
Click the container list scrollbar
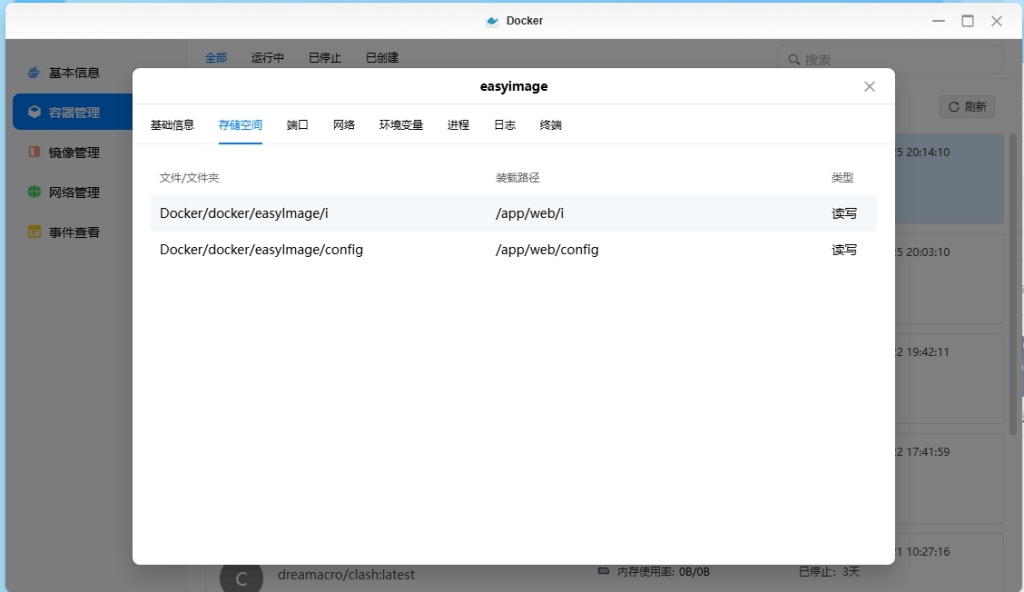(x=1013, y=284)
